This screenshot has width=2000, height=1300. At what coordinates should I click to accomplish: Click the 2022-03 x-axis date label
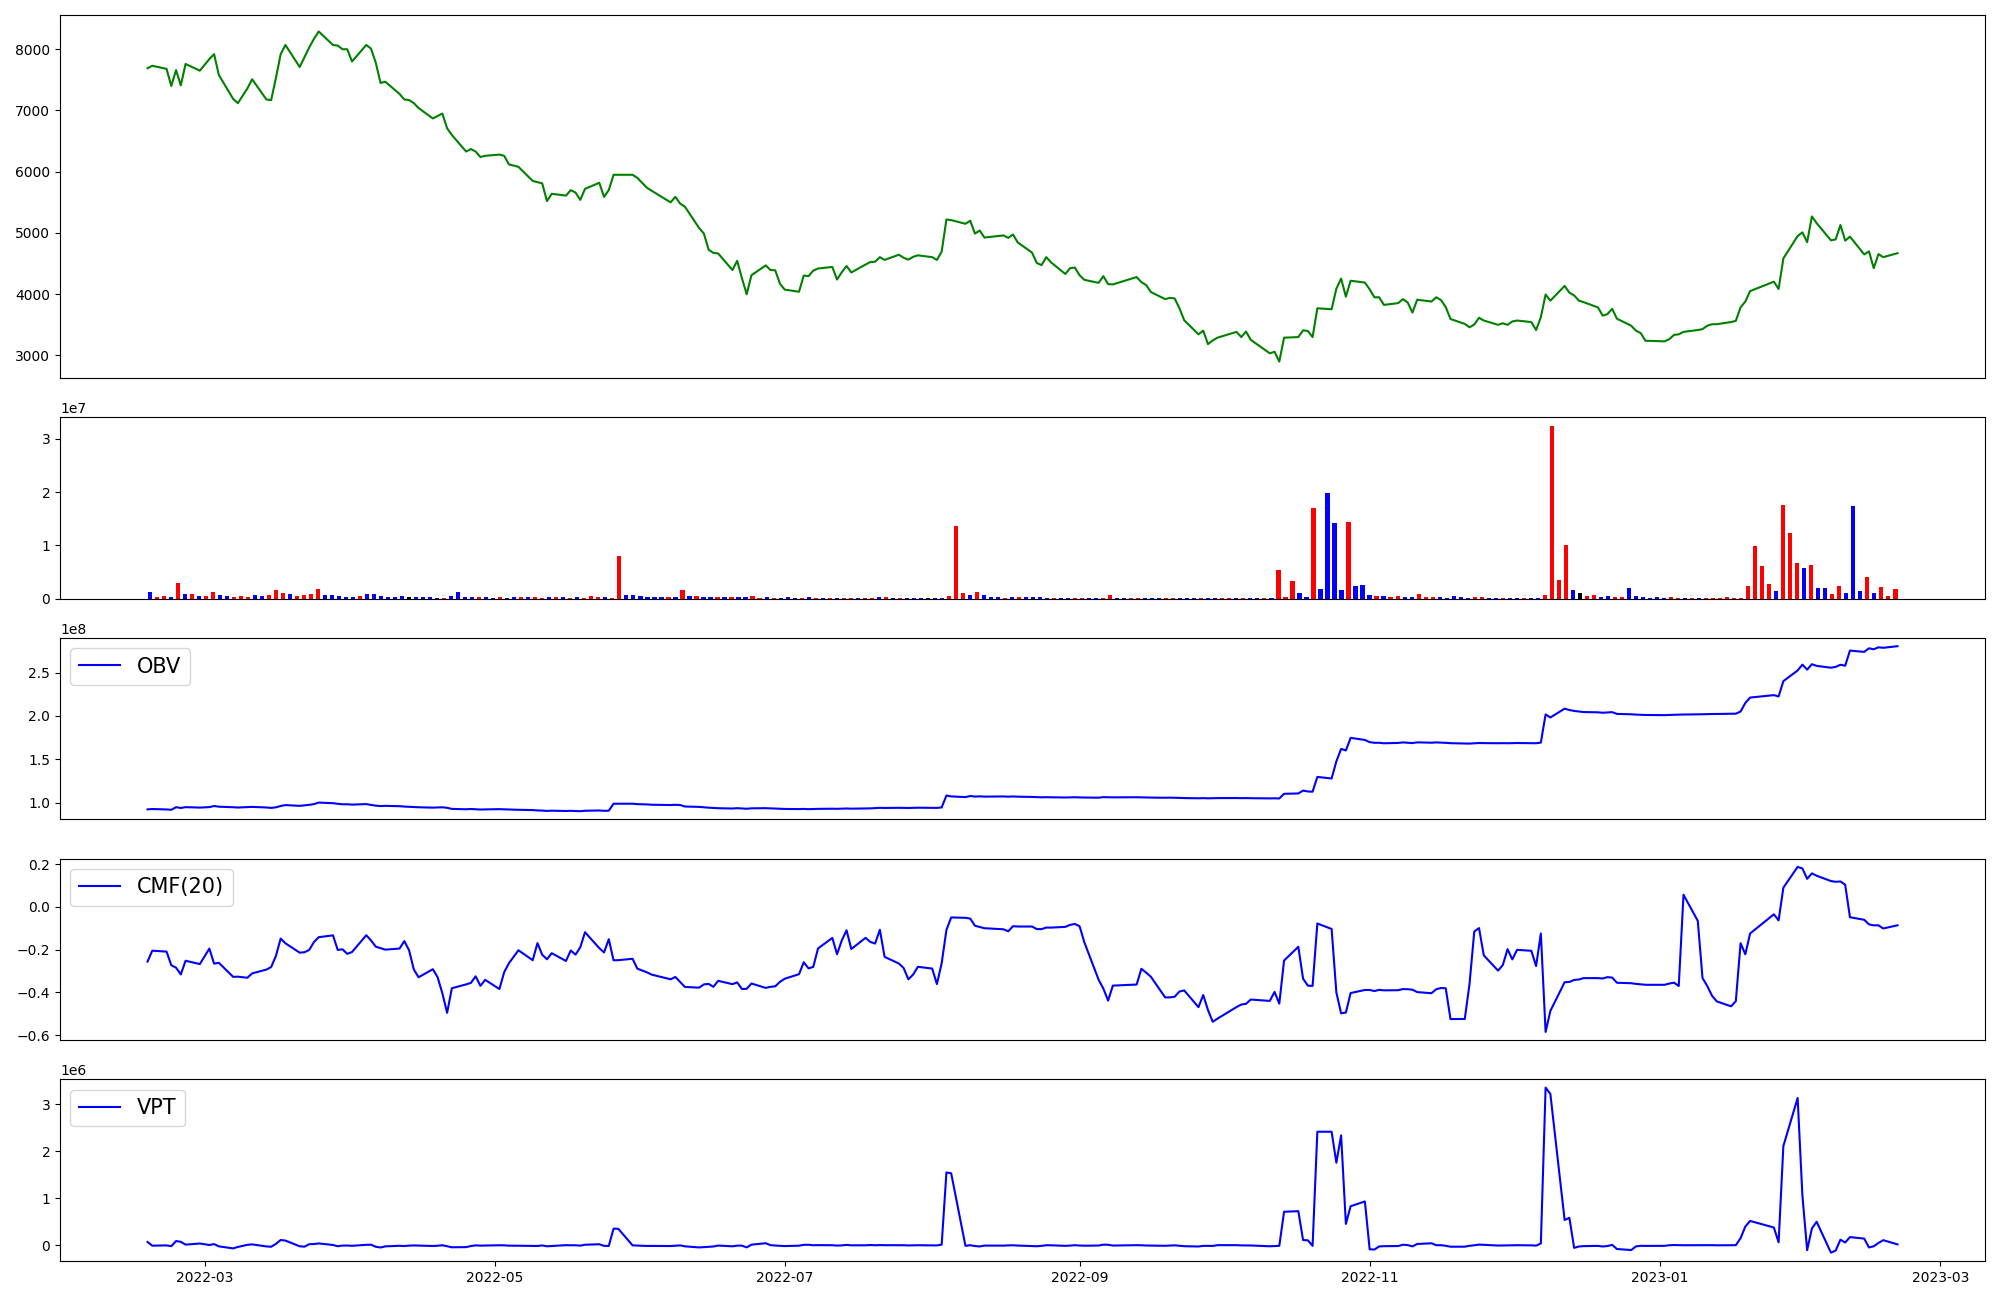click(204, 1277)
